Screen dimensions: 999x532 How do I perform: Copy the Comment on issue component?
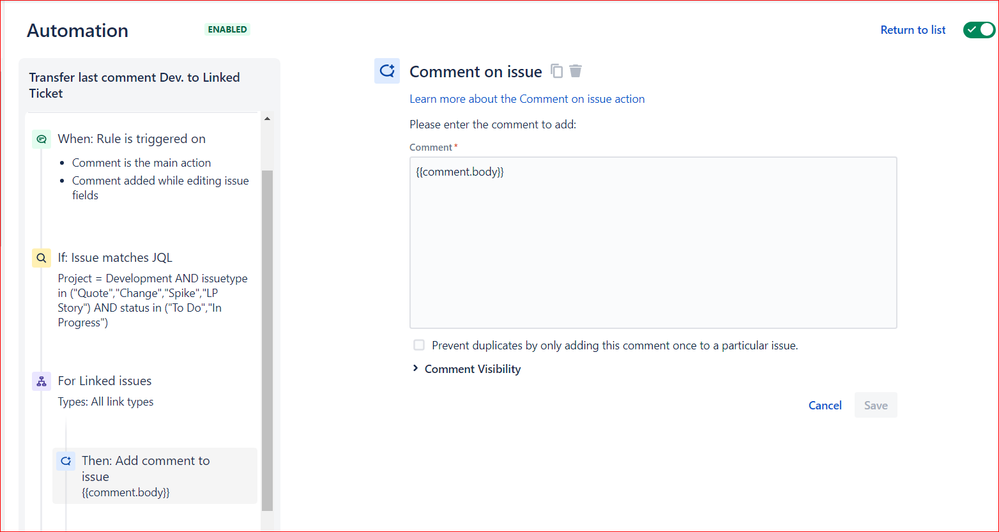557,71
